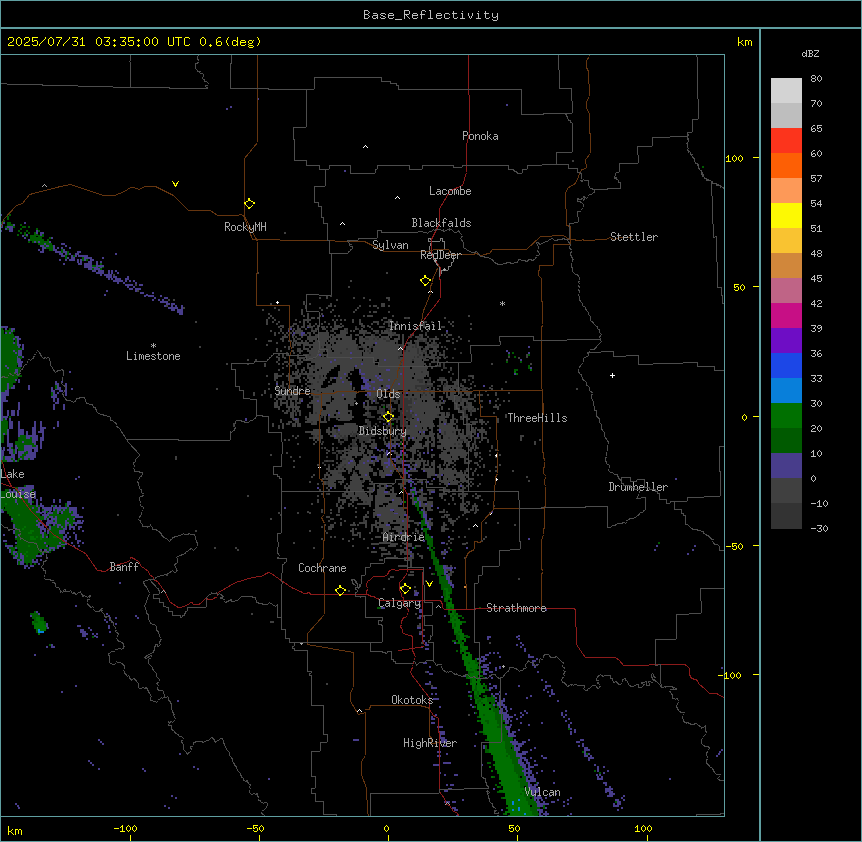Click the yellow diamond marker inside Calgary boundary
This screenshot has width=862, height=842.
pos(405,589)
